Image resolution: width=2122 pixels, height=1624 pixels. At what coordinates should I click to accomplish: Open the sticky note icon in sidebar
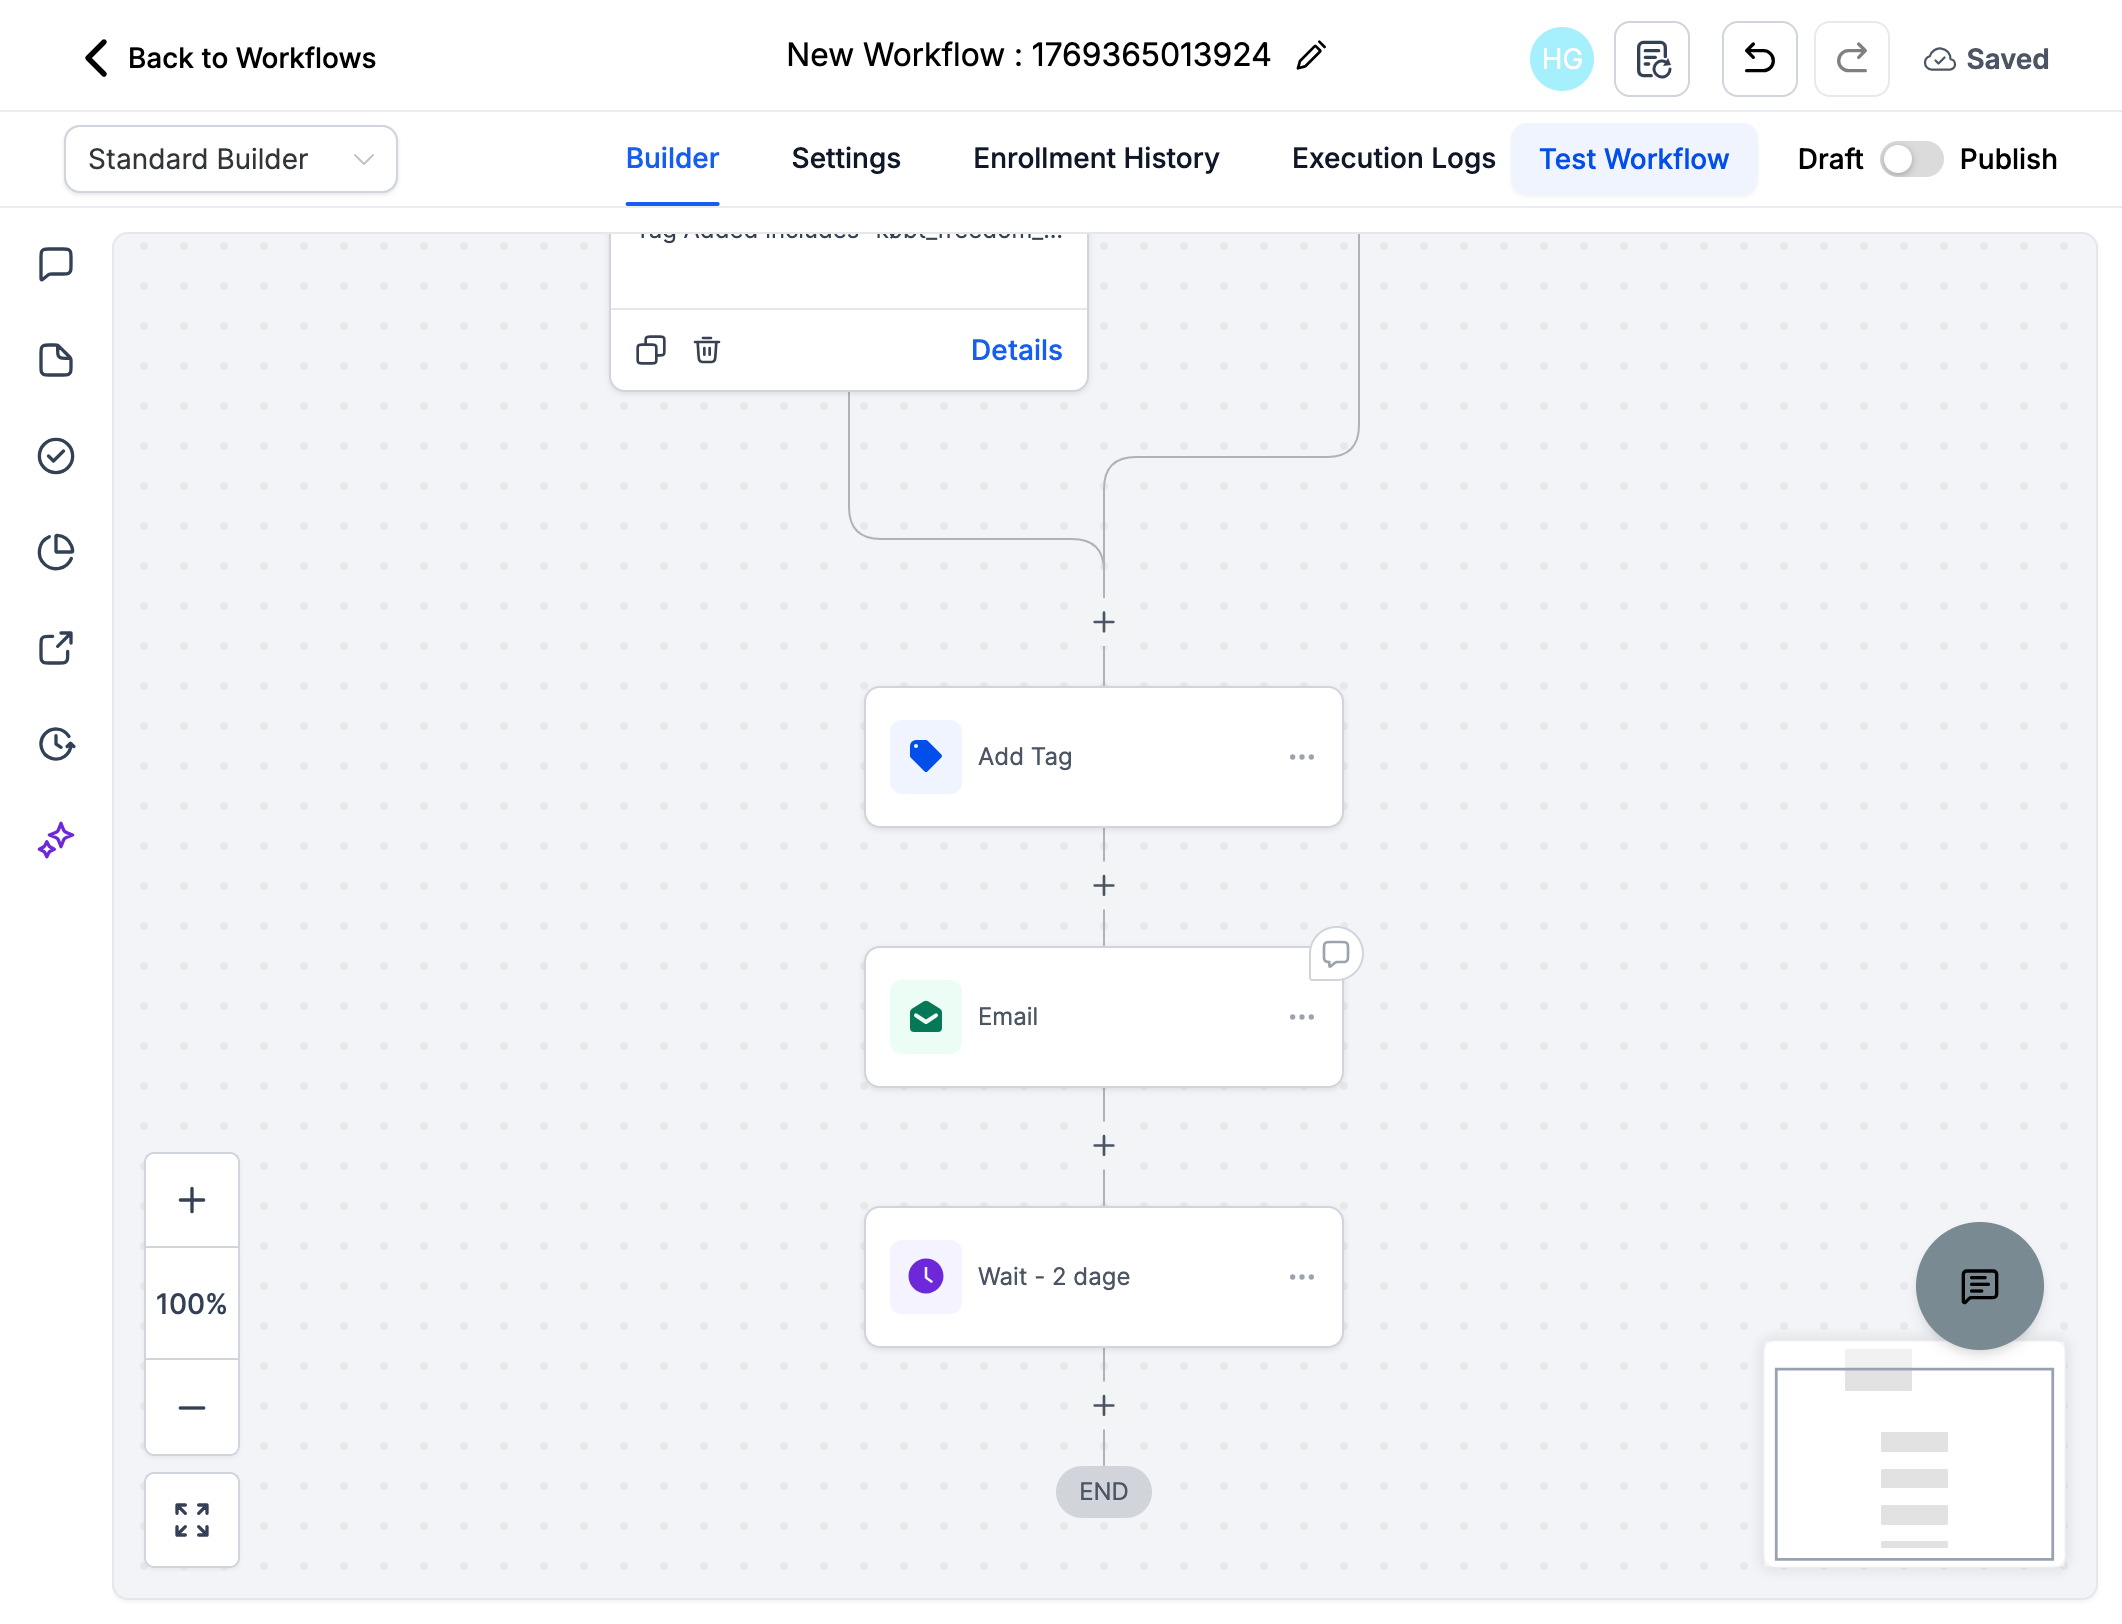[56, 360]
